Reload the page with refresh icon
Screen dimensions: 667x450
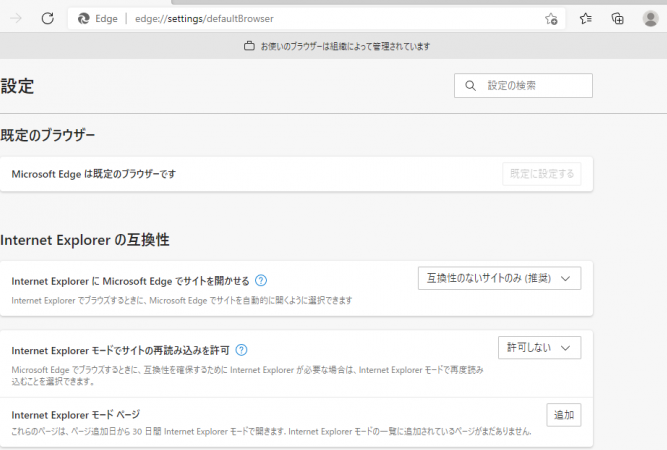click(x=48, y=18)
